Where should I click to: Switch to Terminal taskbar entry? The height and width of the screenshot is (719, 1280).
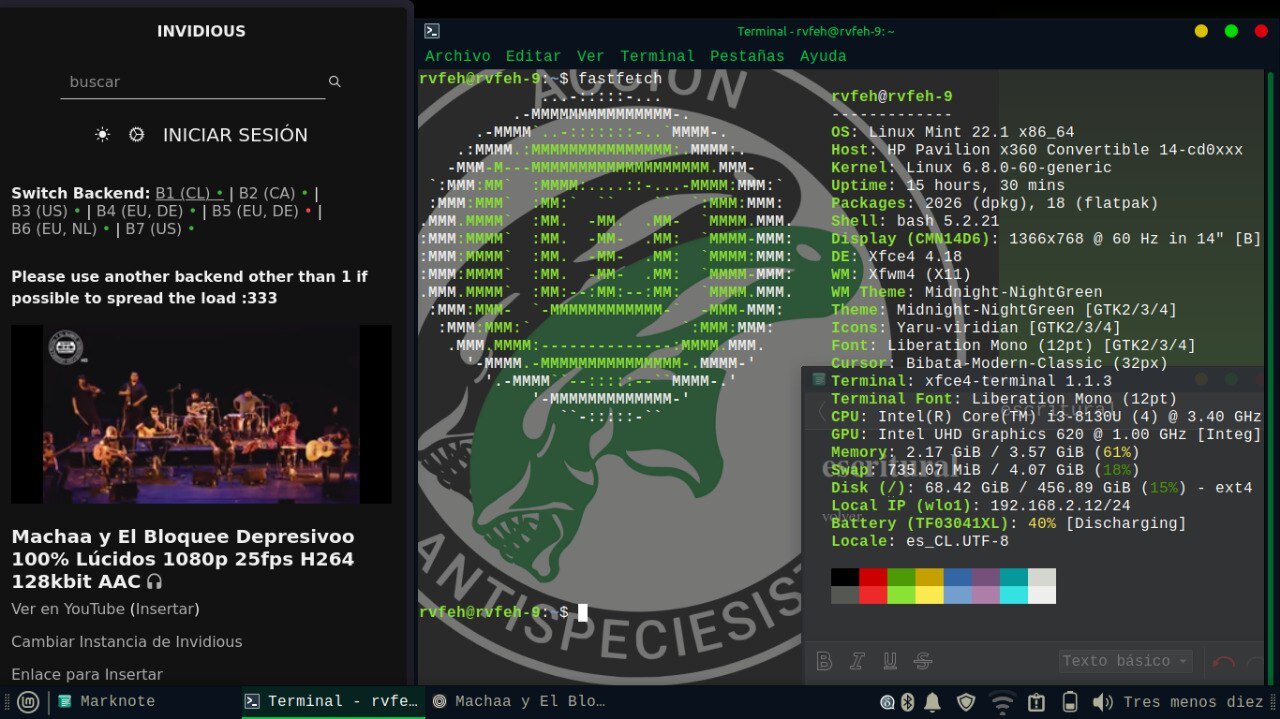tap(333, 702)
